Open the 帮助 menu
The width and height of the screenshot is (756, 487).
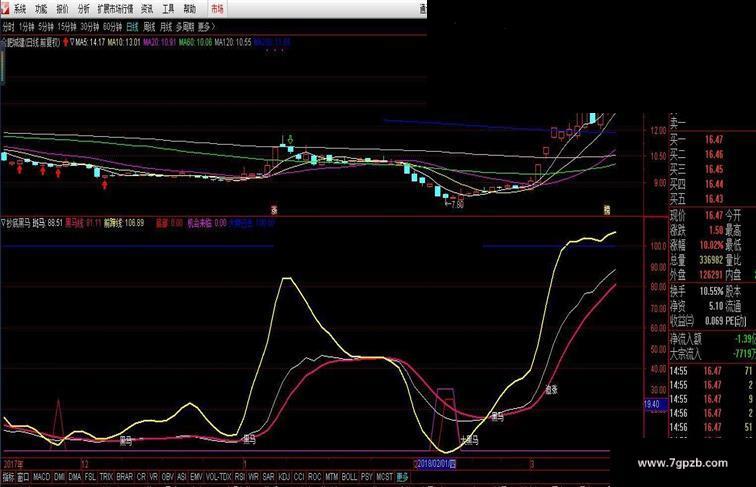pyautogui.click(x=189, y=9)
